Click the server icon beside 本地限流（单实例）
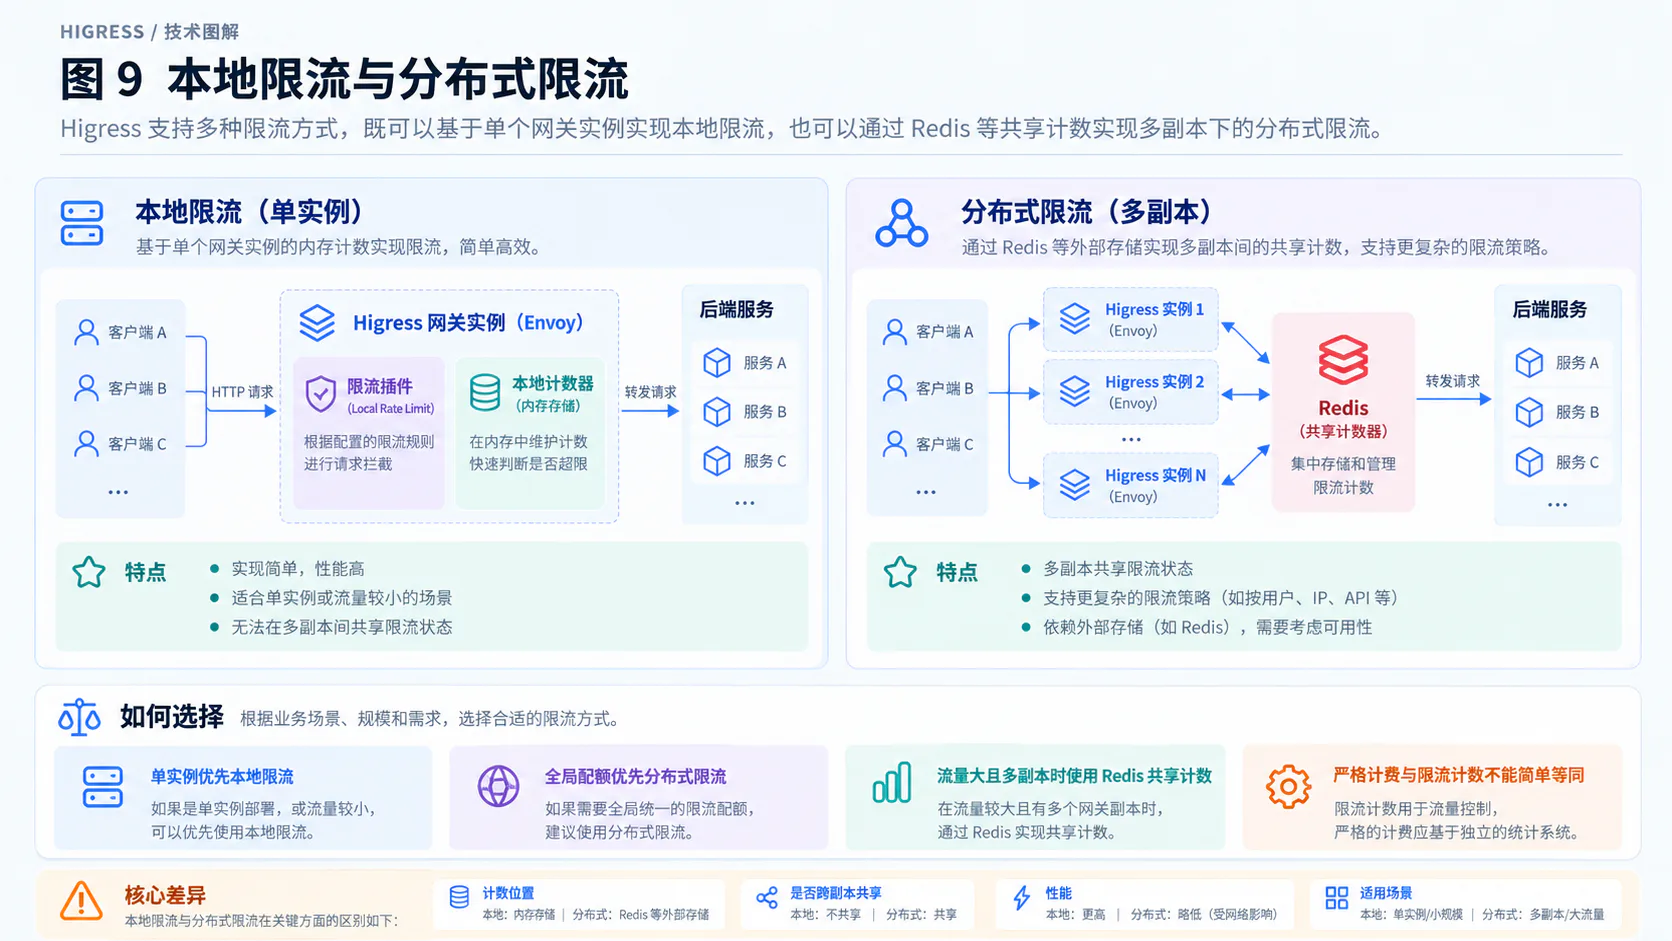The height and width of the screenshot is (941, 1672). pos(82,223)
